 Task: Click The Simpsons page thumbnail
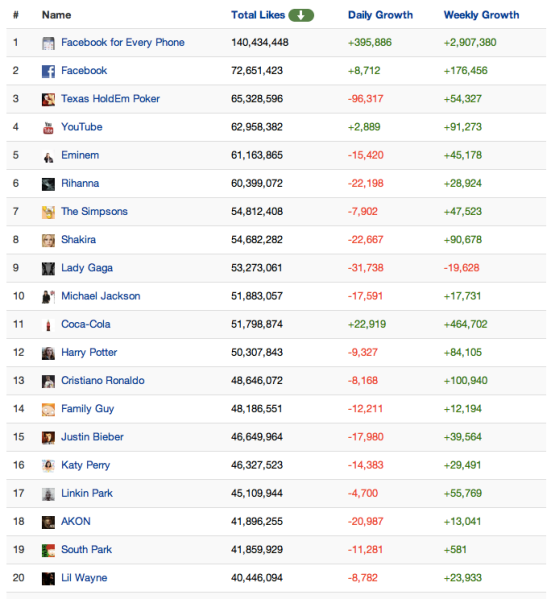click(48, 212)
